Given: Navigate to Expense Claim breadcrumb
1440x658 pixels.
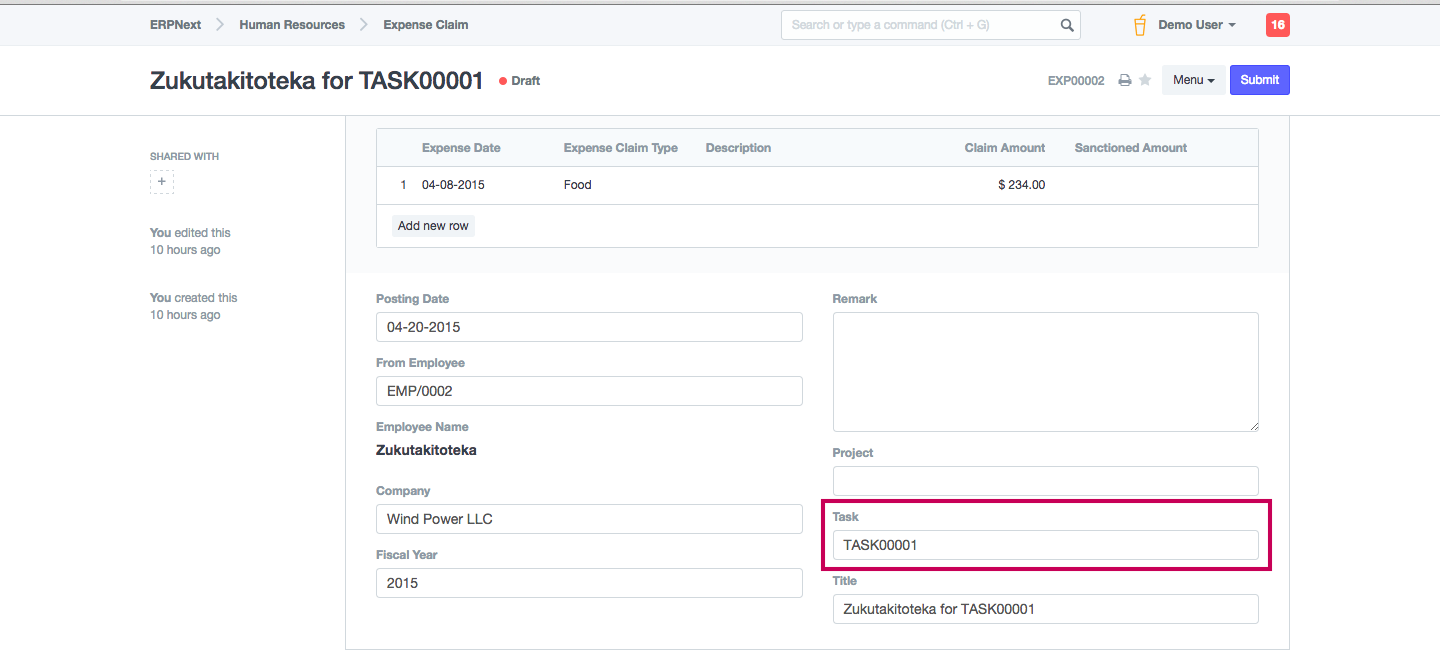Looking at the screenshot, I should 425,25.
